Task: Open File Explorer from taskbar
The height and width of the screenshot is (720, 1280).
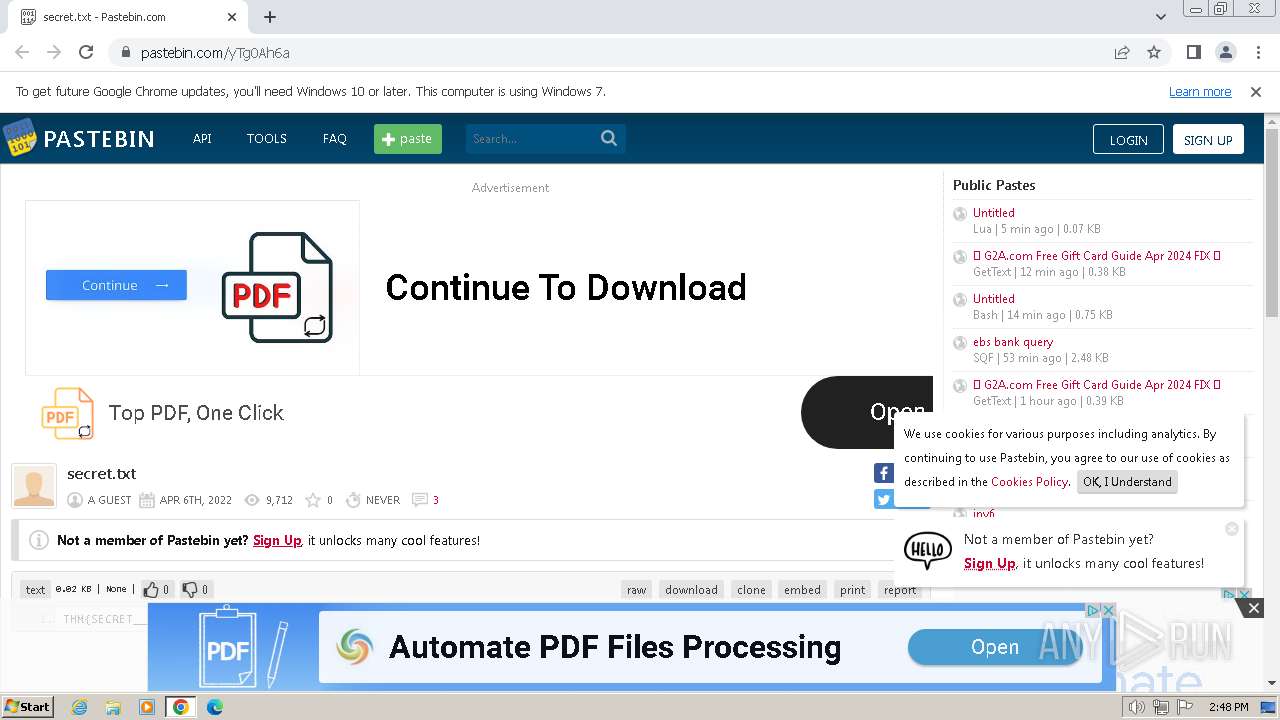Action: (x=113, y=707)
